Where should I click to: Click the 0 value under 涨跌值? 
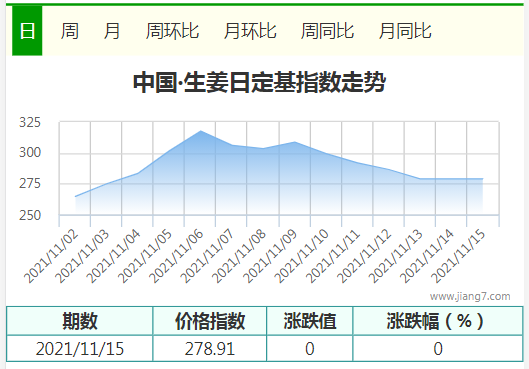[x=310, y=349]
